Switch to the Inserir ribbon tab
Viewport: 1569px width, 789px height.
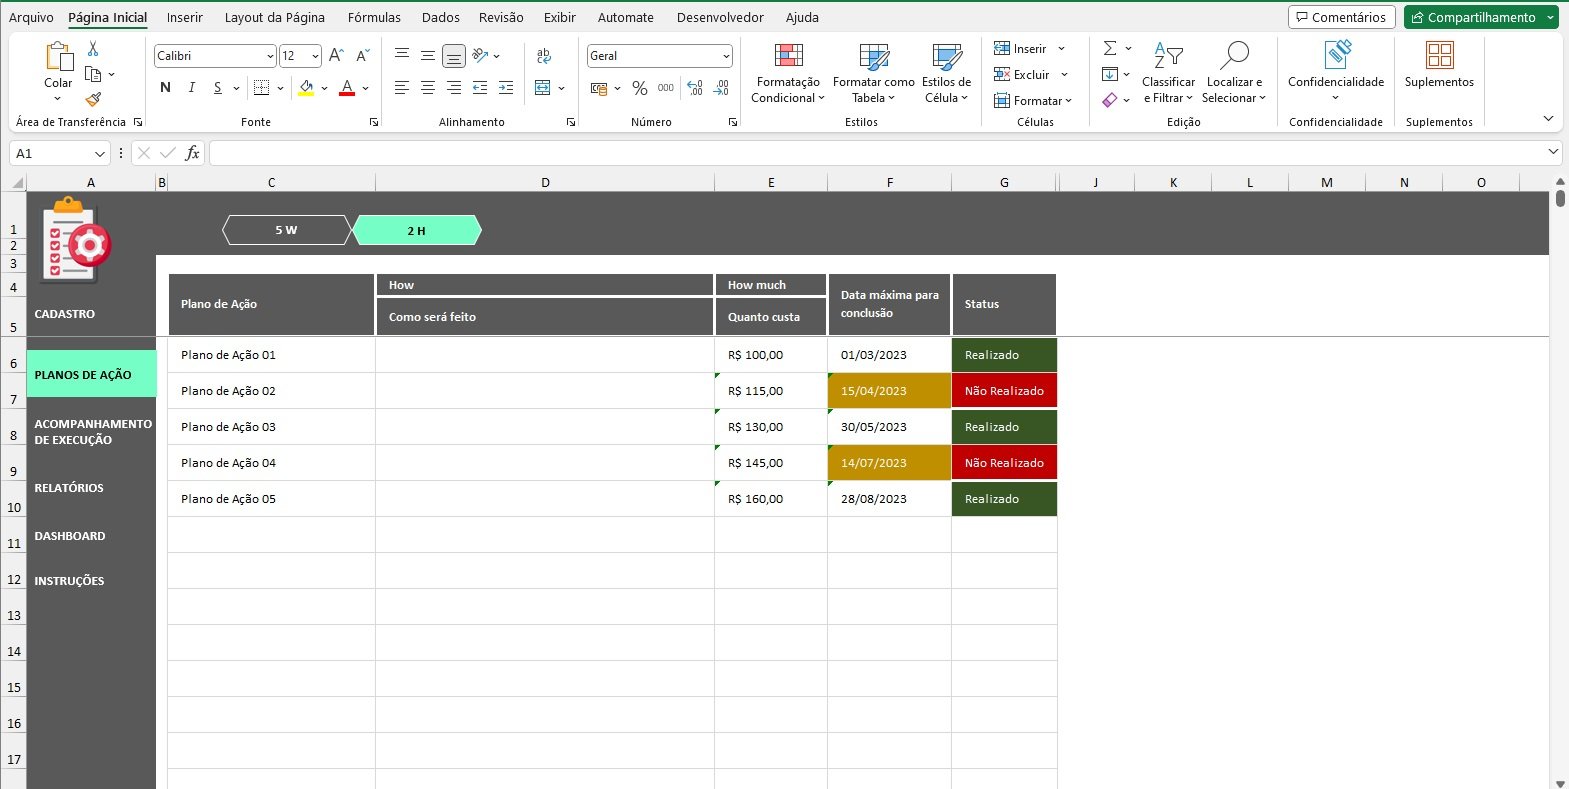pos(184,17)
